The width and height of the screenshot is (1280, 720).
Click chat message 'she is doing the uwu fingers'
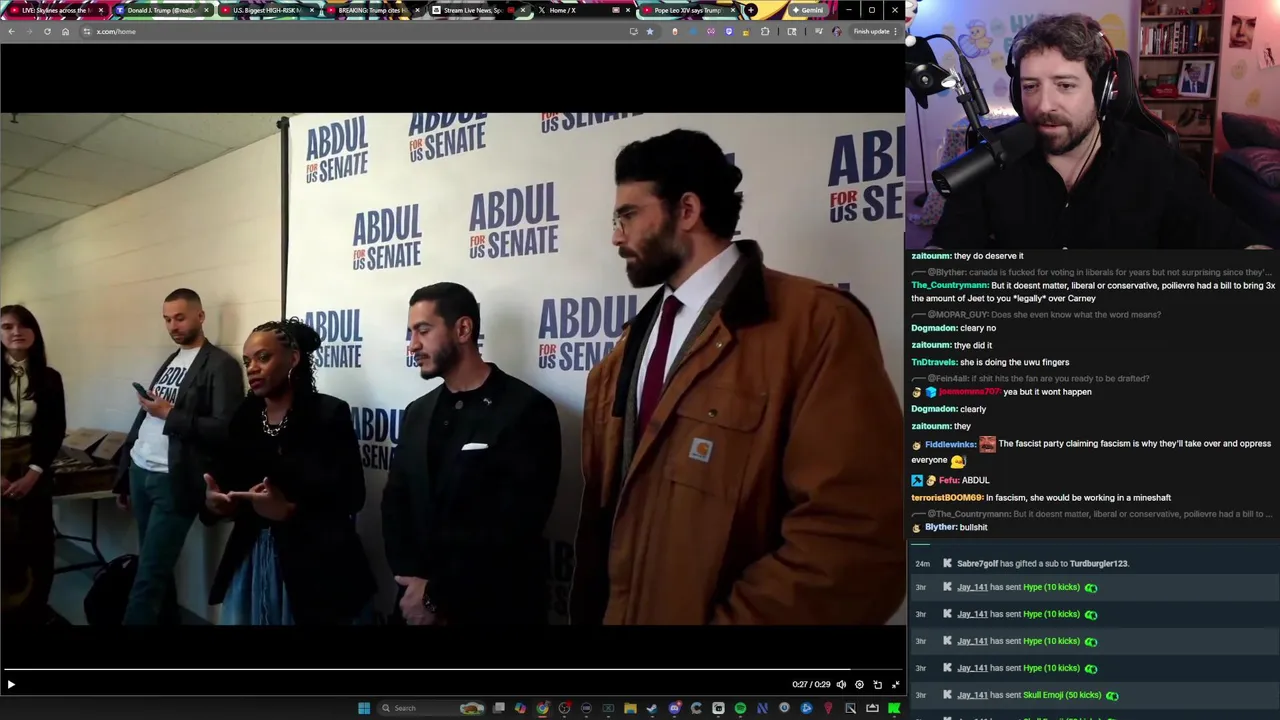pos(1014,362)
